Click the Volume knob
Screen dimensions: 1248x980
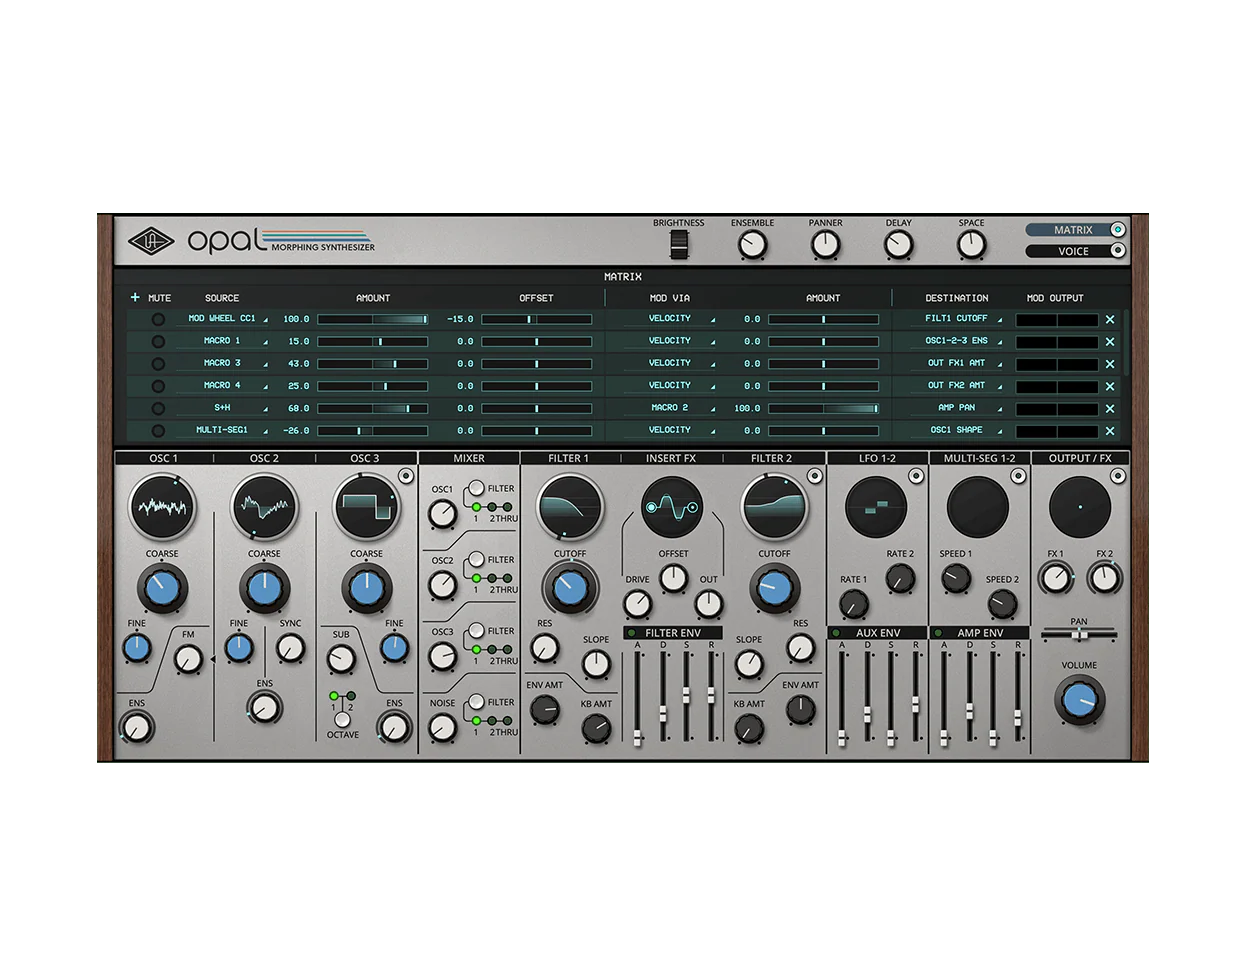[1080, 700]
